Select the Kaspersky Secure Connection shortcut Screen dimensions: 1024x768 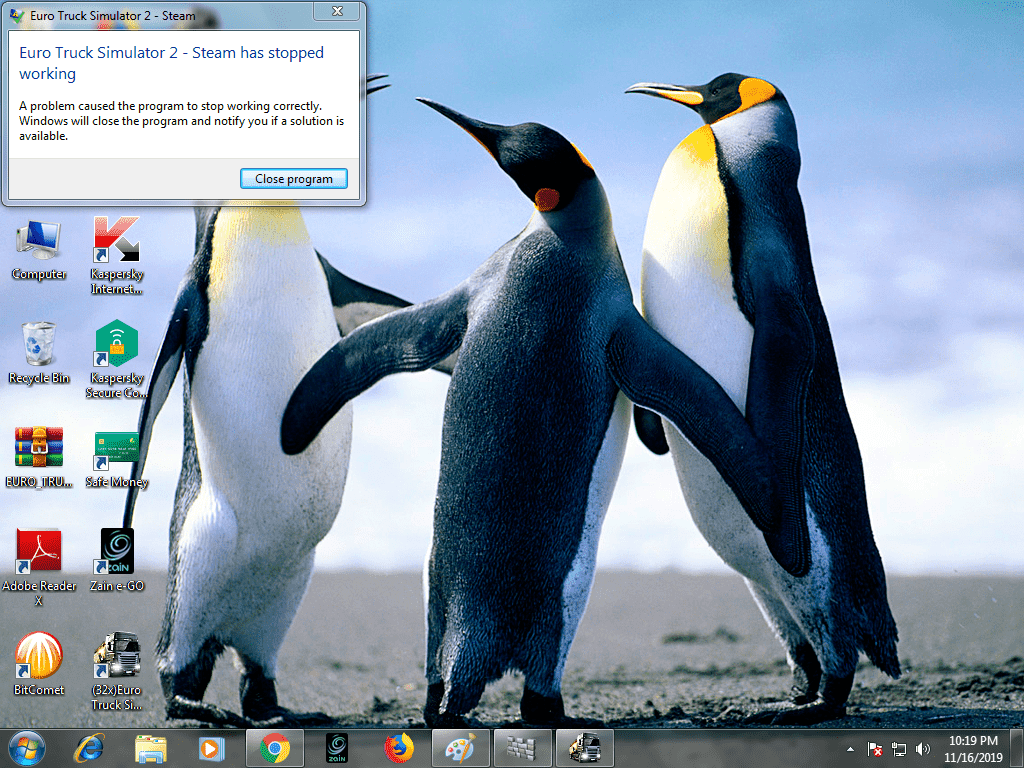pyautogui.click(x=116, y=359)
